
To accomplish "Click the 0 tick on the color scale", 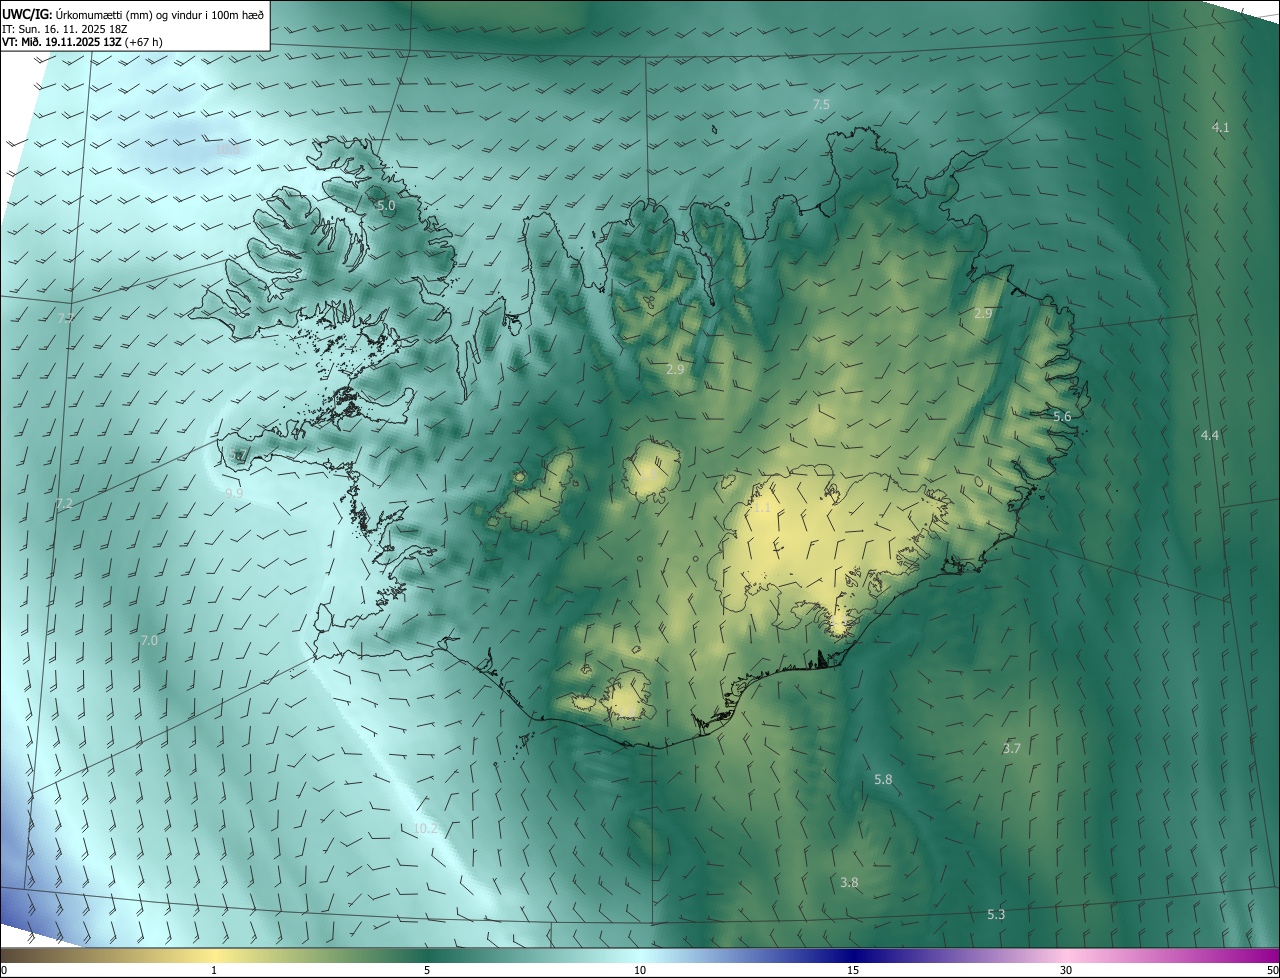I will point(3,970).
